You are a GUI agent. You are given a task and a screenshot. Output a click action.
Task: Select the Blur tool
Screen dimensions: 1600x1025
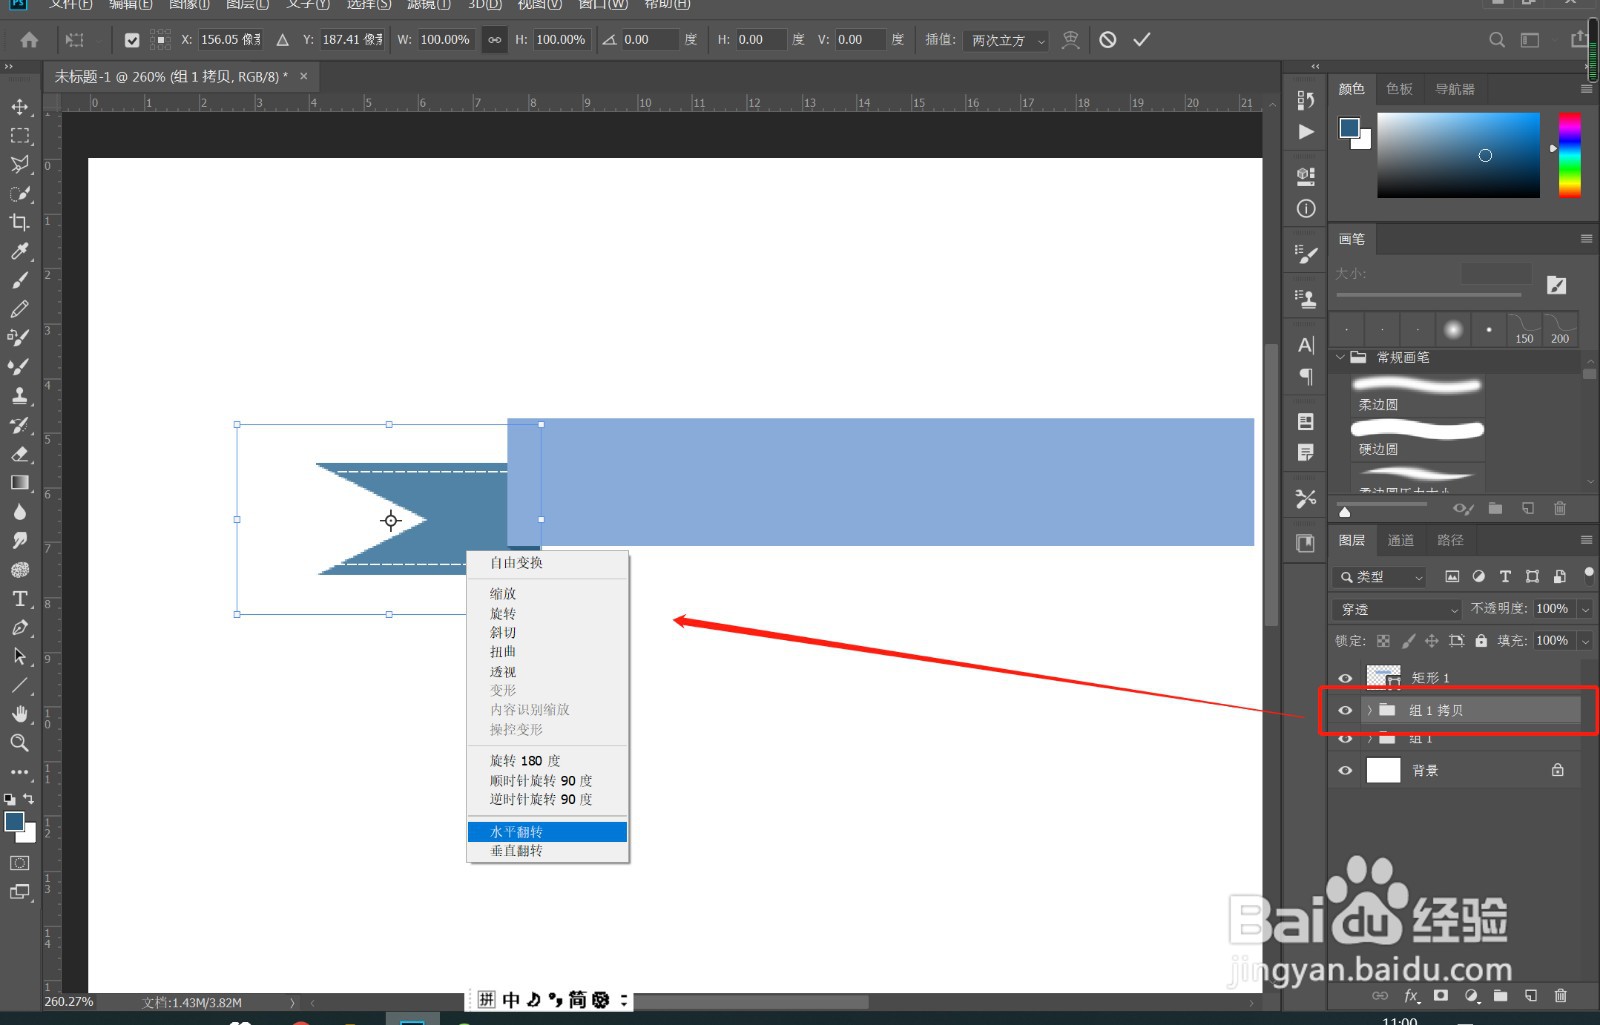[x=19, y=511]
